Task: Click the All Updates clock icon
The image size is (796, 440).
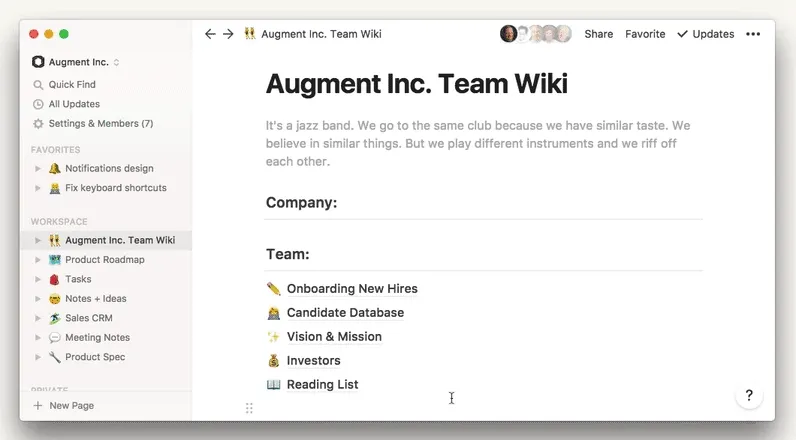Action: (38, 104)
